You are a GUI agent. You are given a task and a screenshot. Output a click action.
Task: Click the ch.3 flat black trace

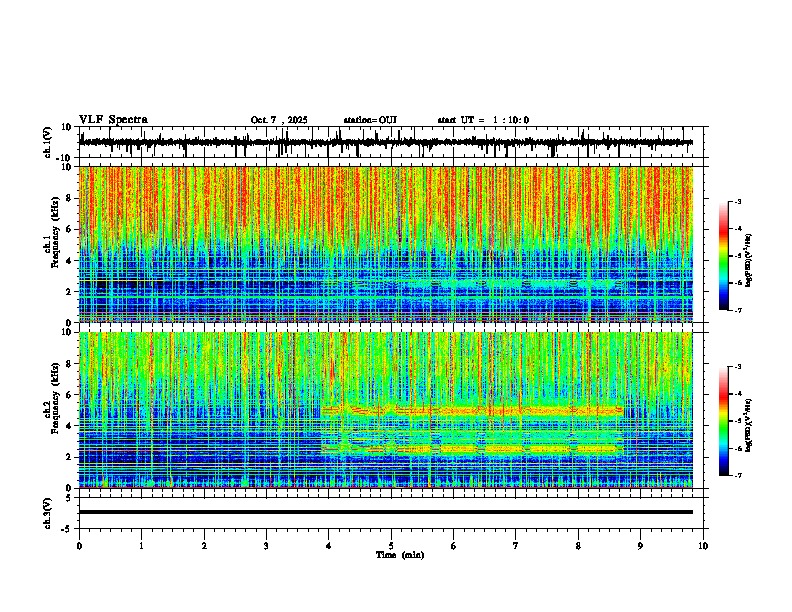385,512
